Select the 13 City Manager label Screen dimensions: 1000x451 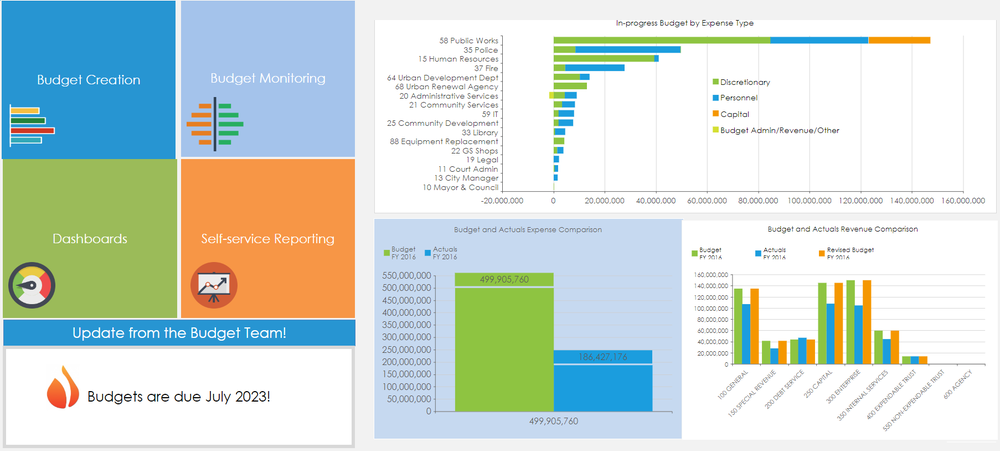click(467, 178)
